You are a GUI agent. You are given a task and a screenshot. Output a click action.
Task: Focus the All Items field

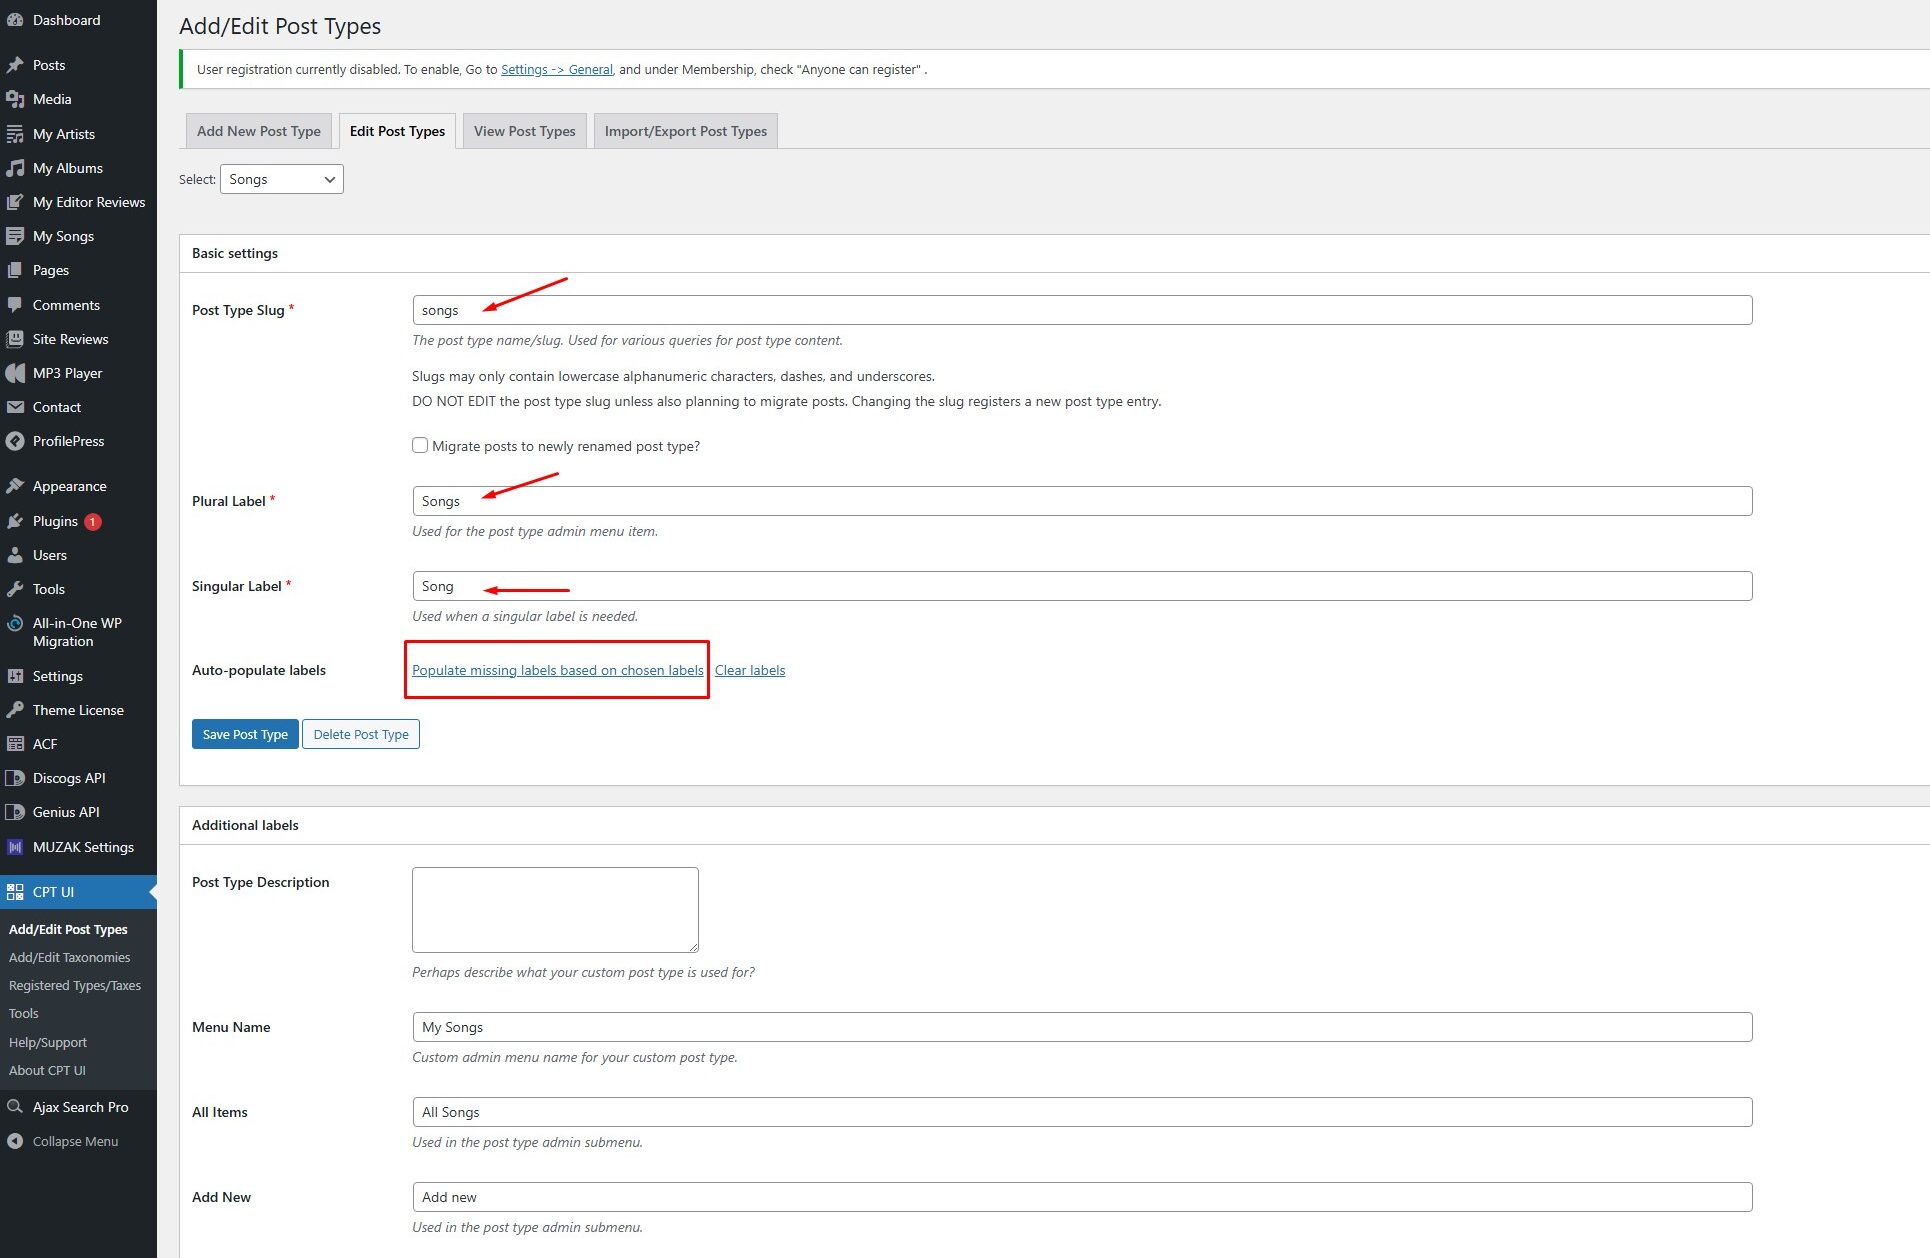tap(1082, 1112)
